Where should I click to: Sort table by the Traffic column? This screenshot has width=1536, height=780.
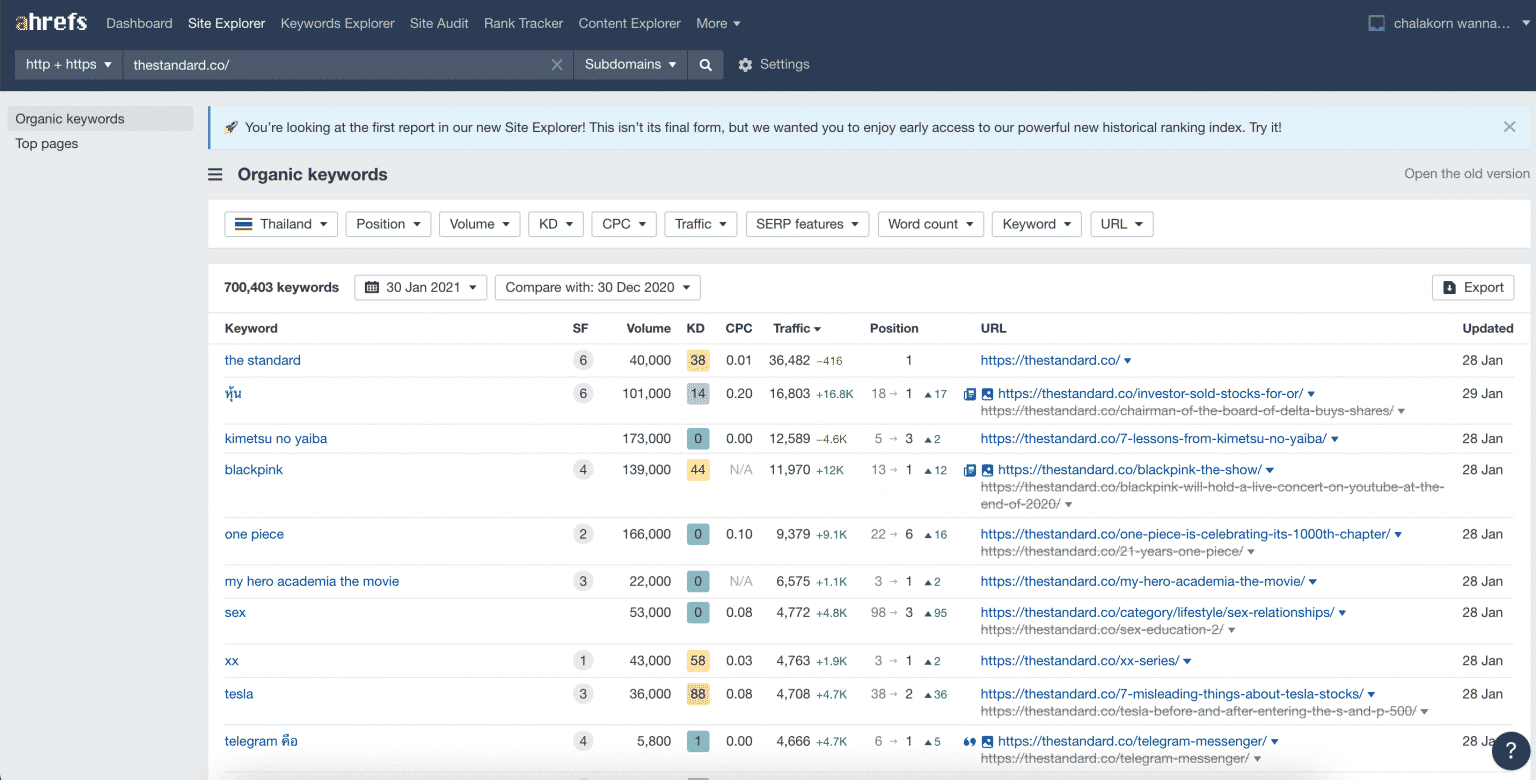click(x=797, y=328)
